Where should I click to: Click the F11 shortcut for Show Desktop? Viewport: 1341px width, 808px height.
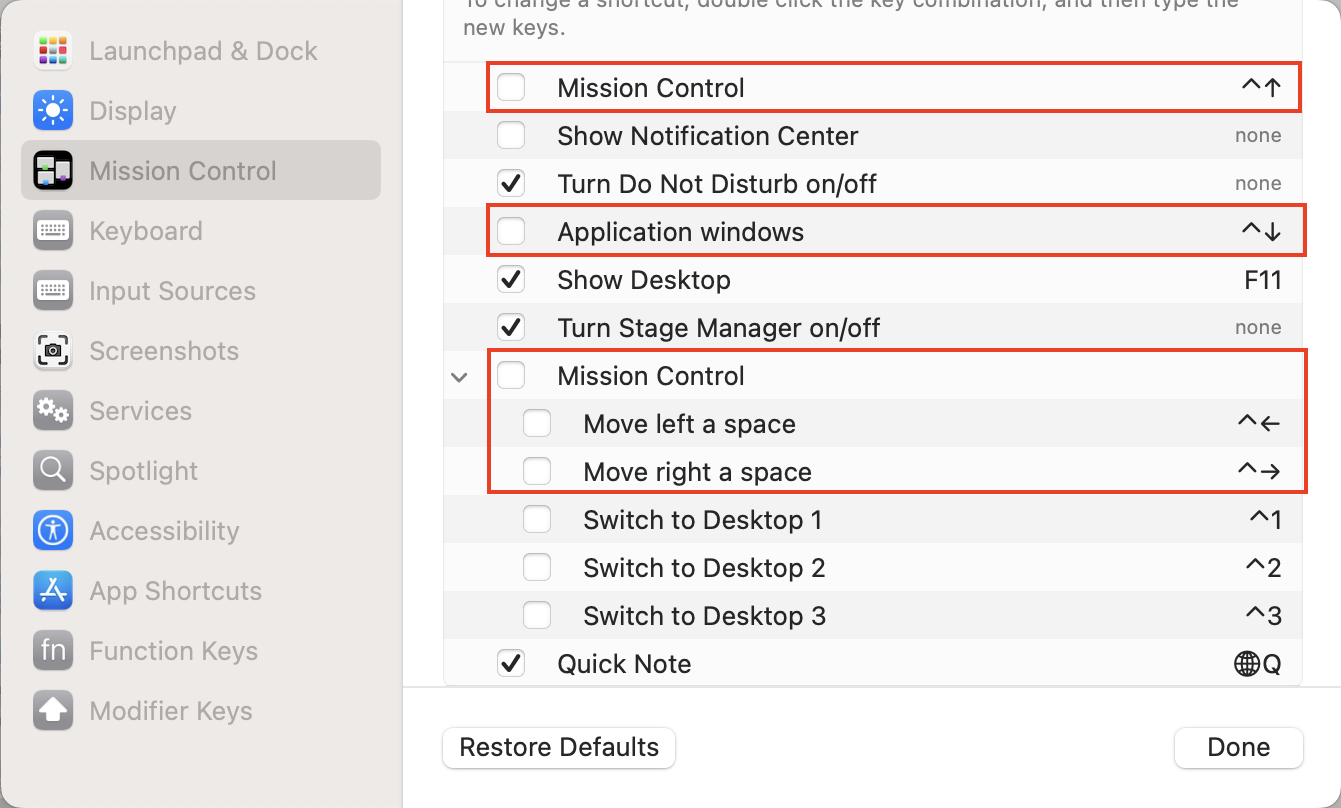(1262, 280)
